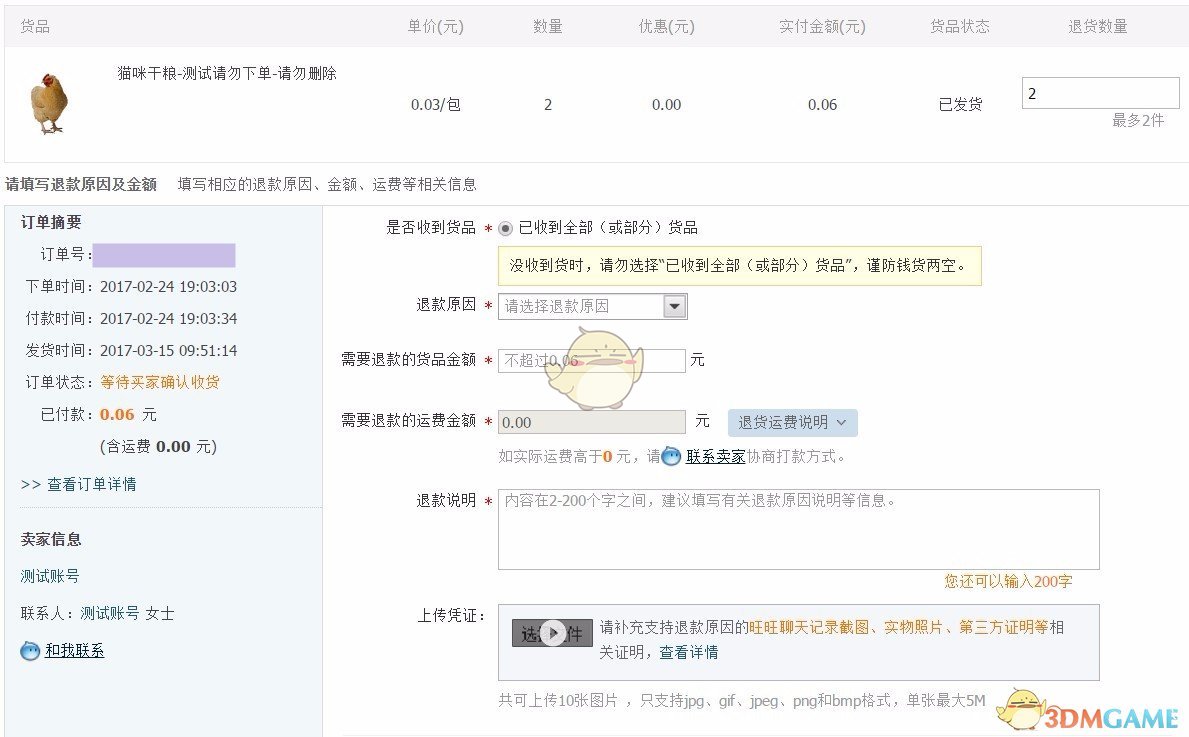Click the 和我联系 link
The width and height of the screenshot is (1189, 737).
pyautogui.click(x=74, y=651)
